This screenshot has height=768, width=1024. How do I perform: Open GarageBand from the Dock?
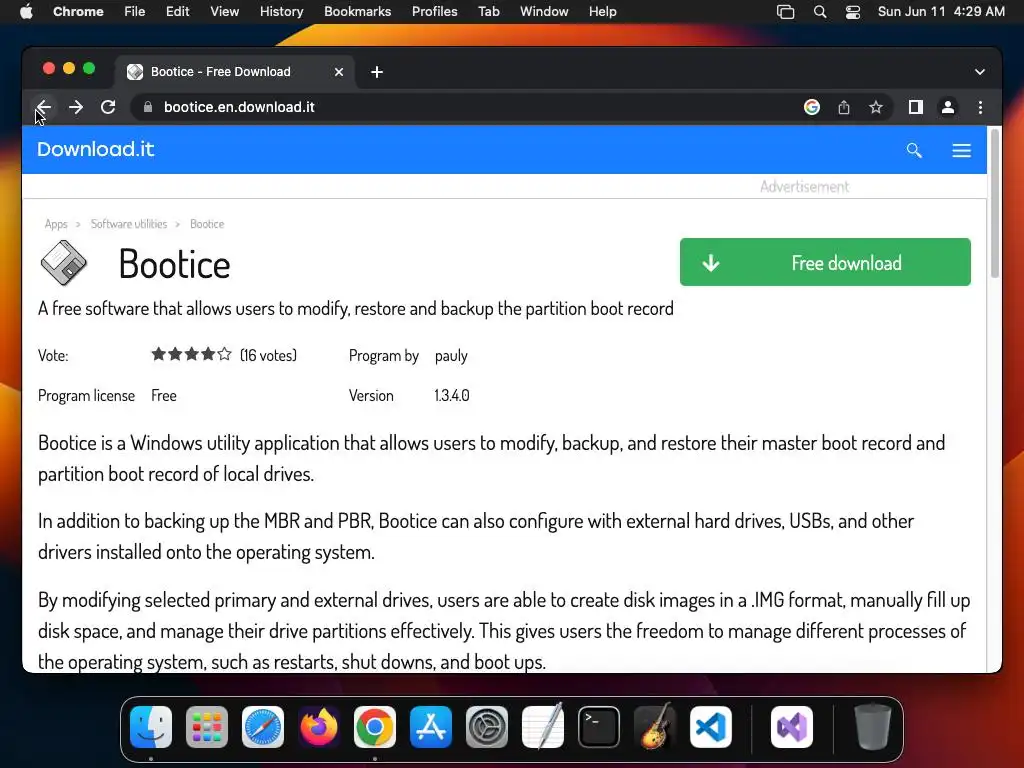tap(655, 727)
